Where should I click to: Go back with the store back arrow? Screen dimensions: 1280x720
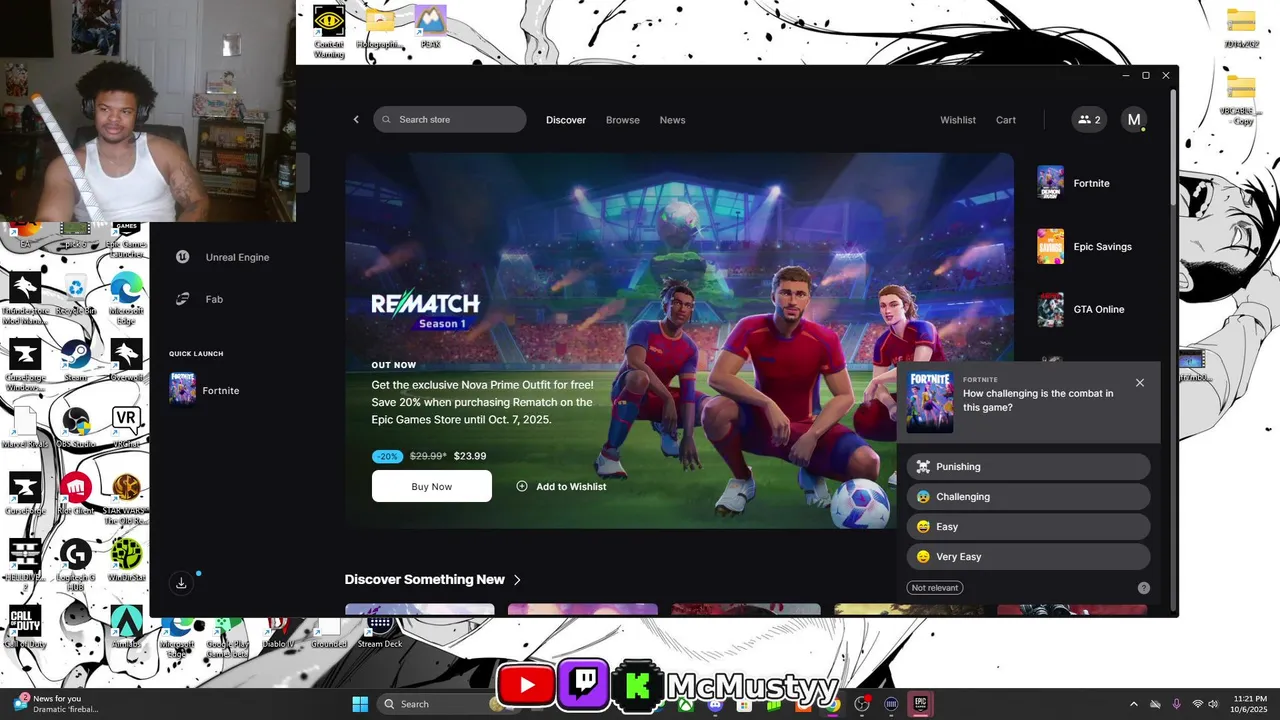pos(356,120)
